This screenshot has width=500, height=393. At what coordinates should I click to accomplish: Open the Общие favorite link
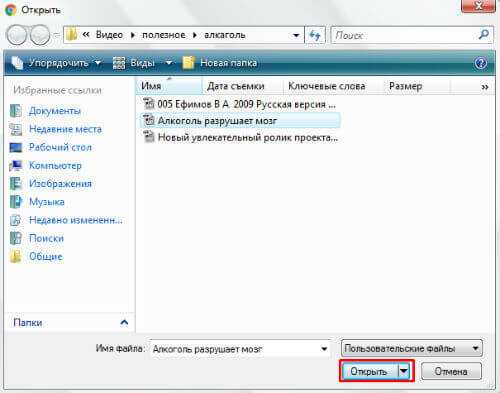point(46,256)
